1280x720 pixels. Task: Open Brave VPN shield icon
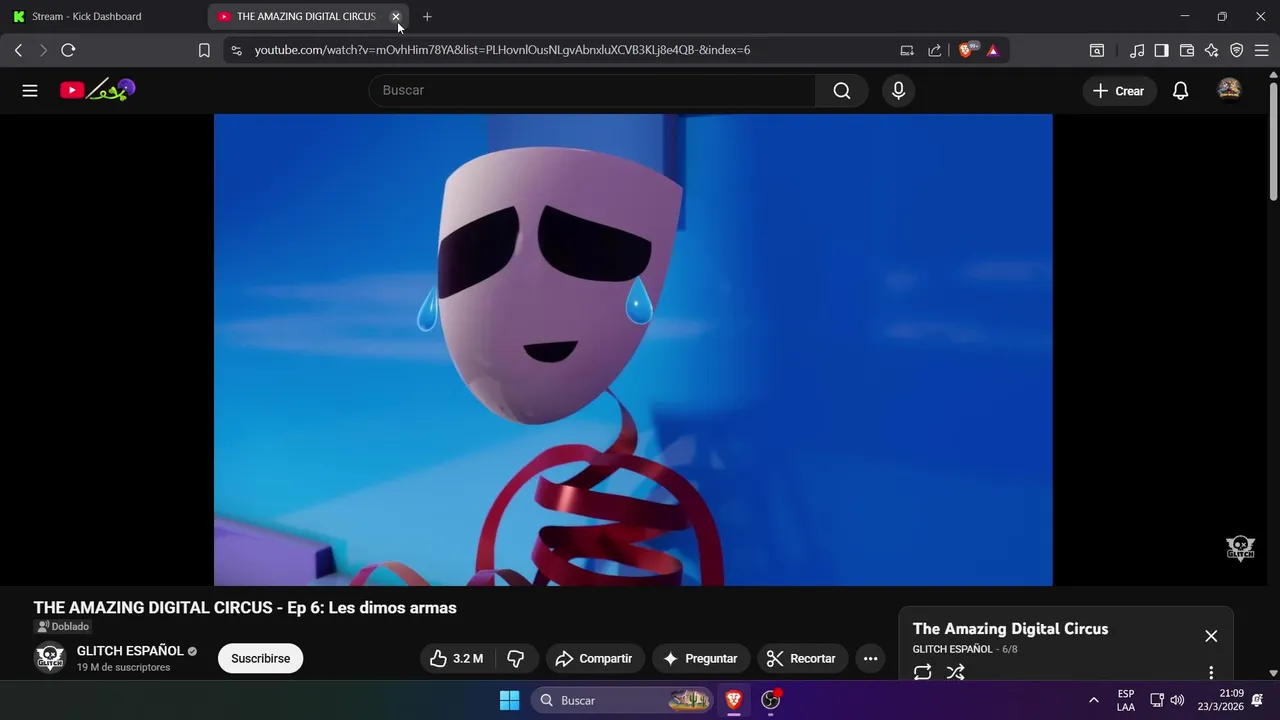[x=1237, y=50]
